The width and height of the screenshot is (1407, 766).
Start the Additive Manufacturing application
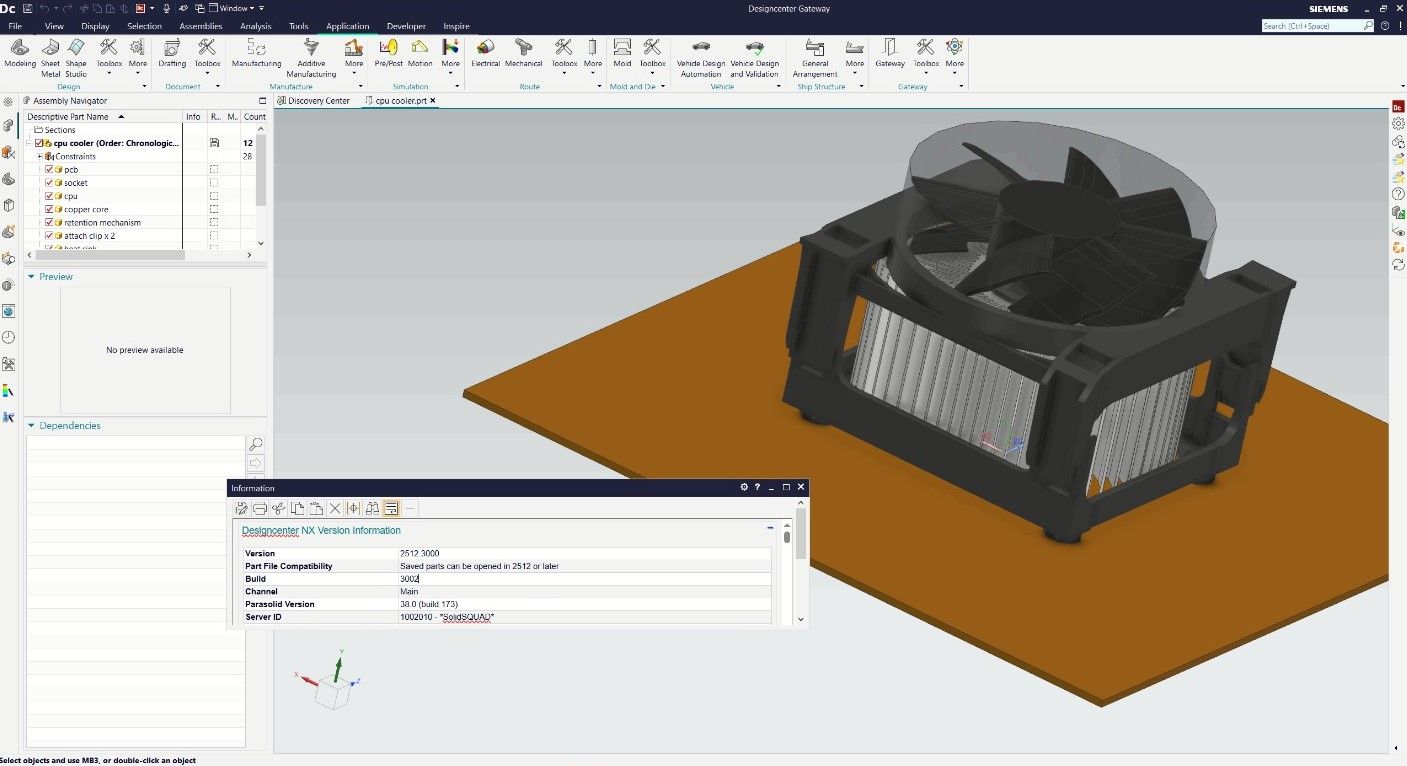(310, 54)
